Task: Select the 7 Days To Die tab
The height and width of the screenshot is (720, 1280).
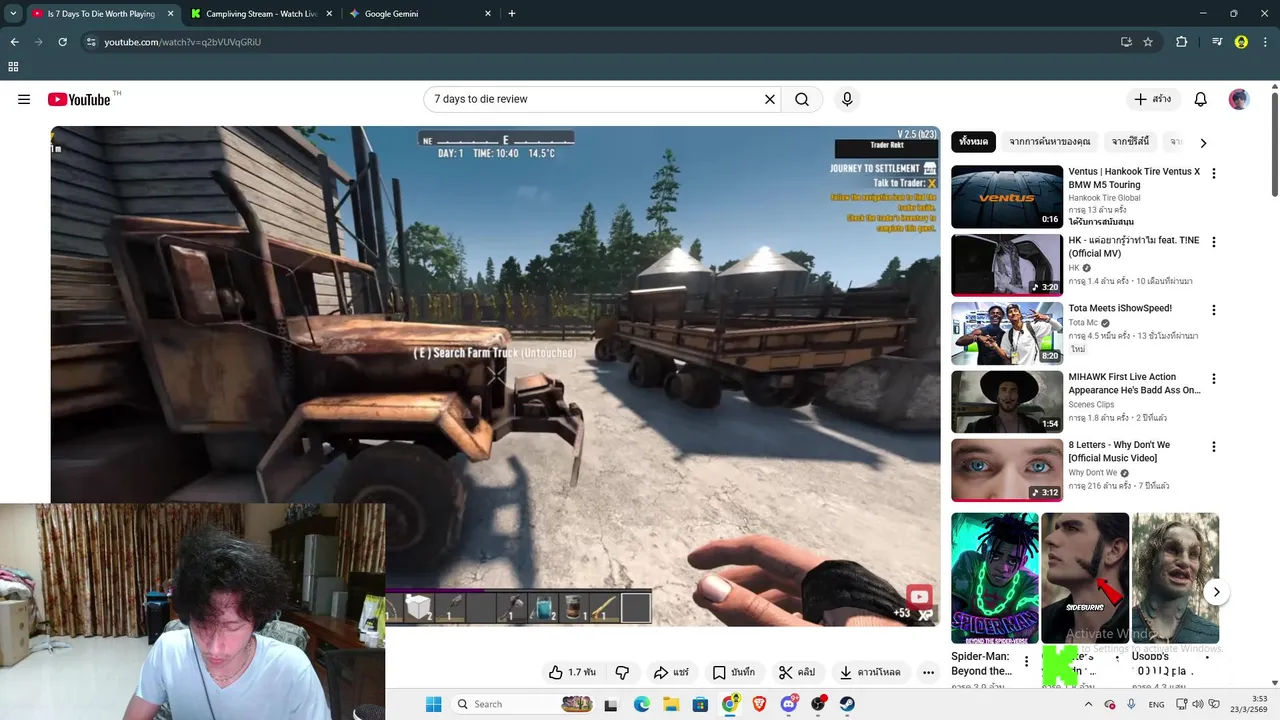Action: (x=102, y=14)
